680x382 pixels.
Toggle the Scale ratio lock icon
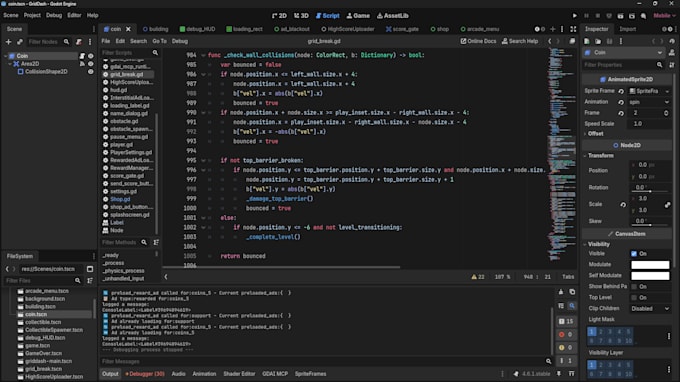coord(667,205)
